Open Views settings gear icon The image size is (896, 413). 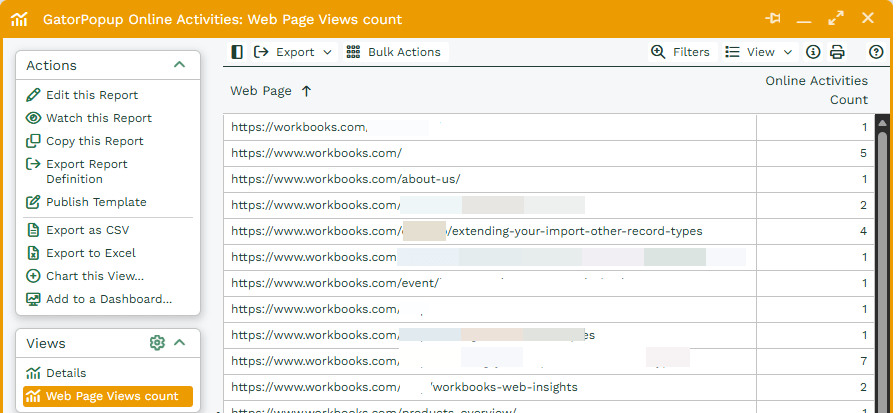[157, 343]
